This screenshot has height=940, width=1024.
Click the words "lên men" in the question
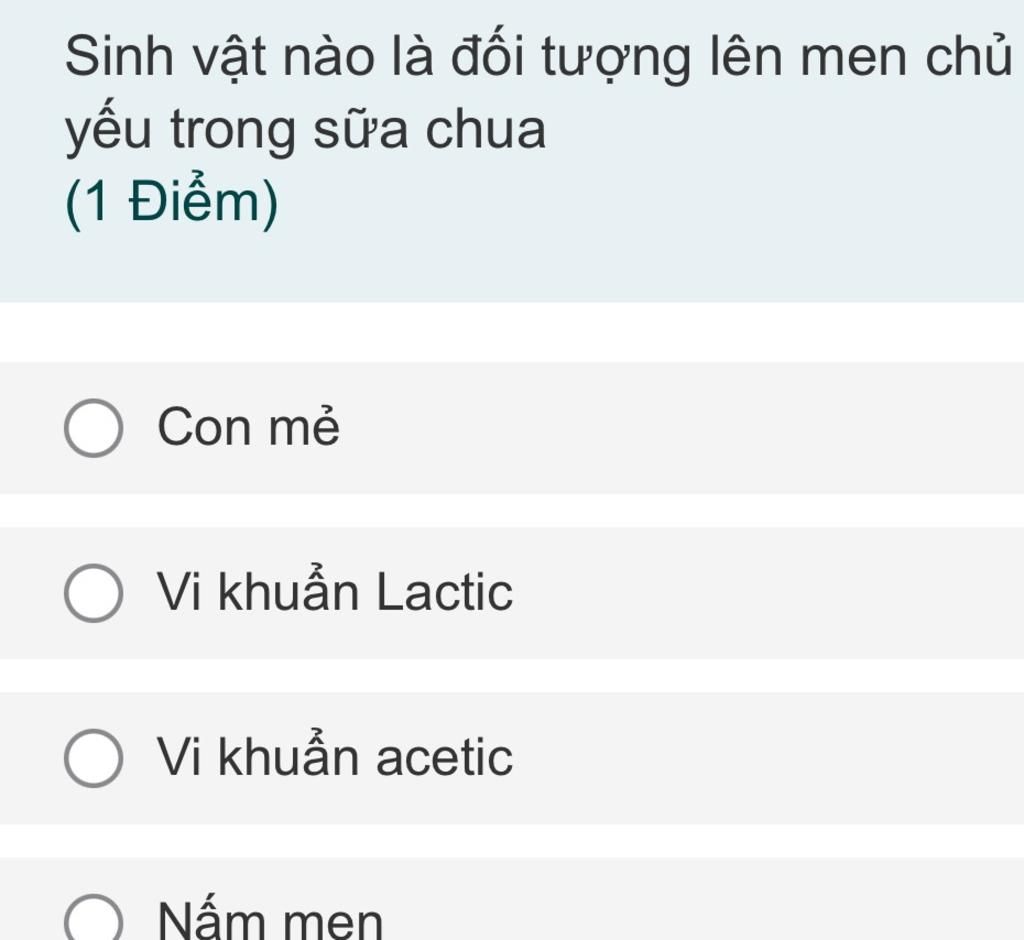click(795, 58)
